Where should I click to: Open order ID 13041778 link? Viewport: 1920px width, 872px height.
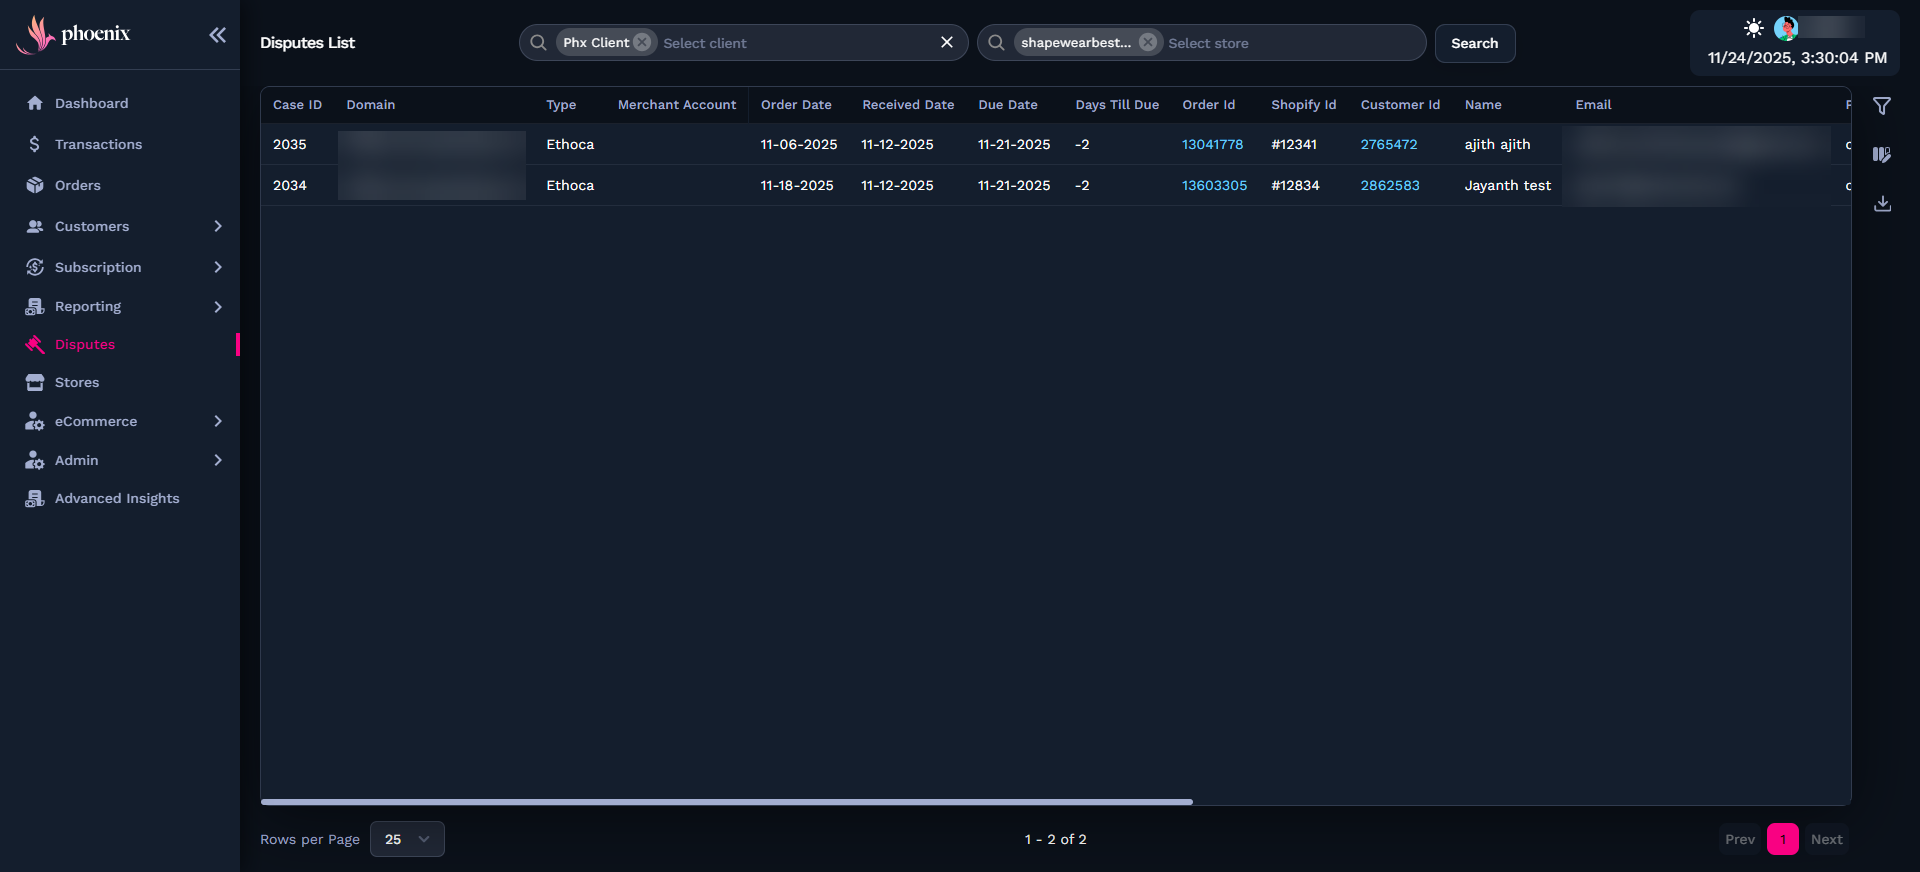coord(1212,144)
